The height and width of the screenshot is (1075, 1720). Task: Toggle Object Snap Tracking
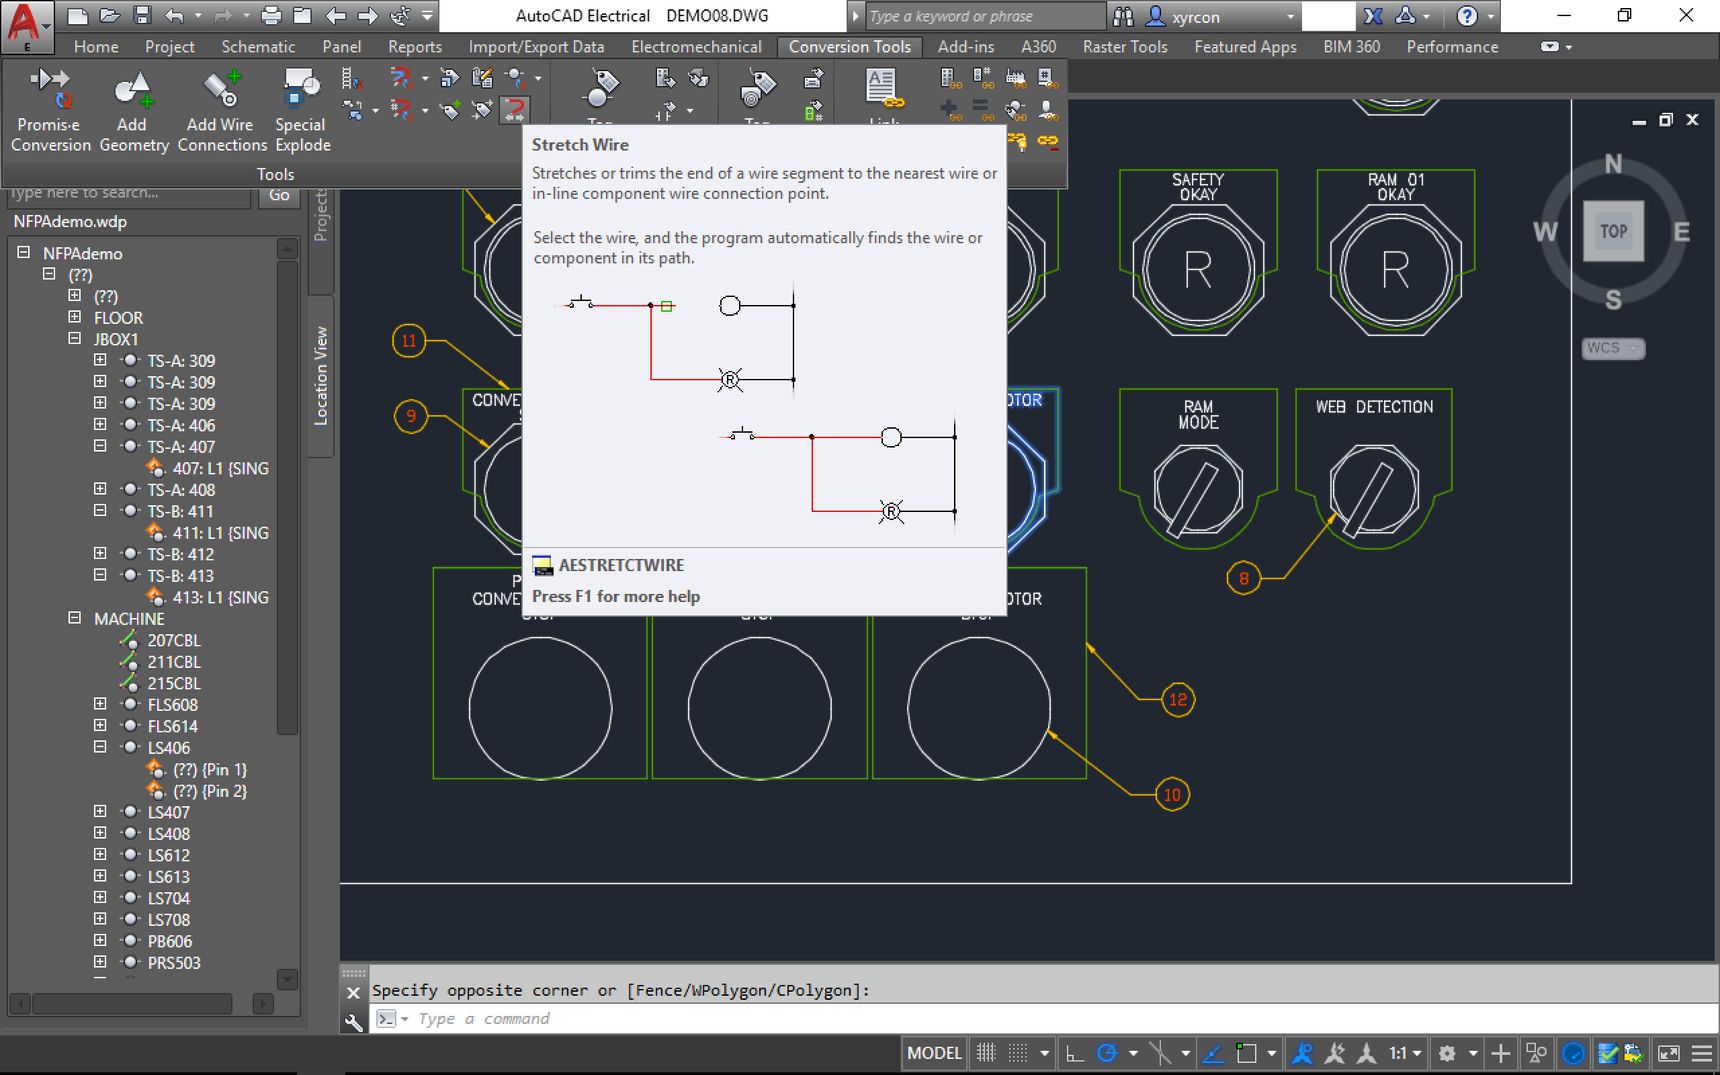[x=1213, y=1053]
